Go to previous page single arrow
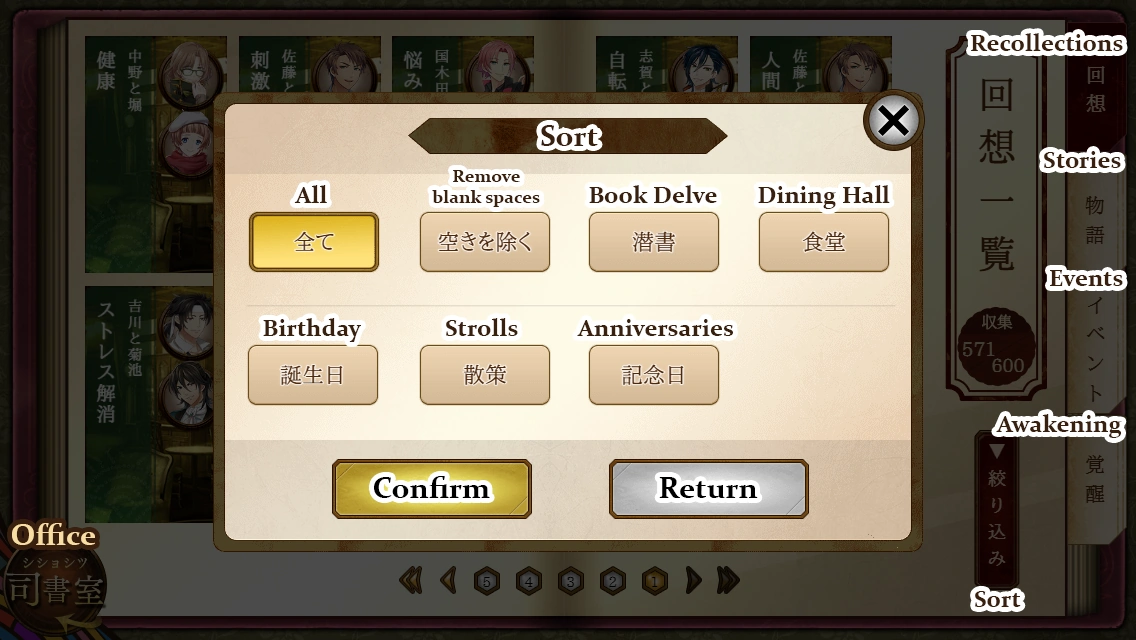 (x=448, y=580)
